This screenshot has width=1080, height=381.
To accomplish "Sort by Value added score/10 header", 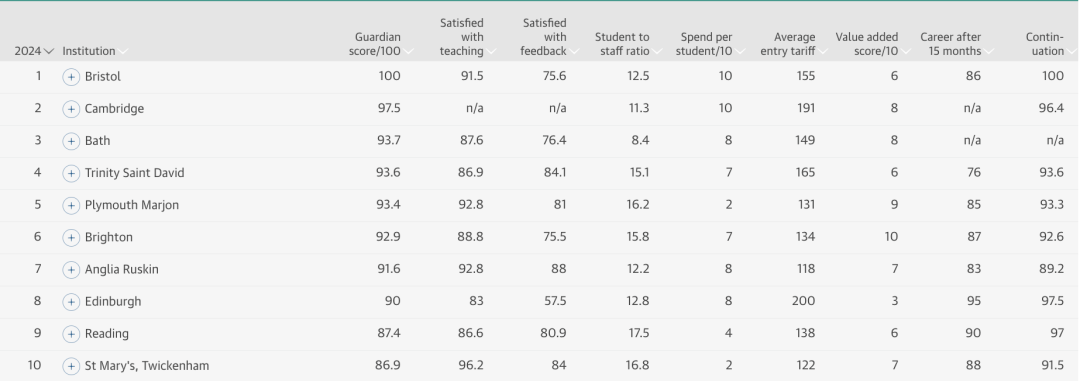I will 872,44.
